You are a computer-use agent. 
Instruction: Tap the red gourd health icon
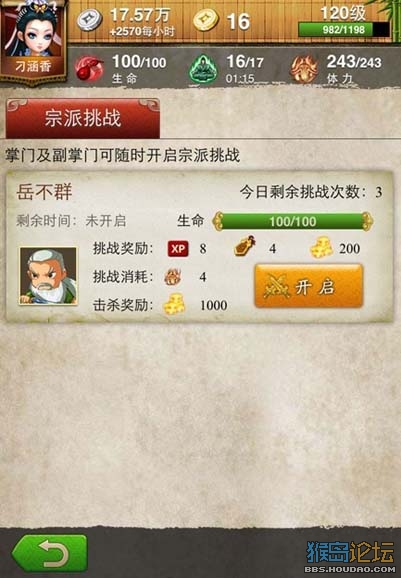click(89, 69)
